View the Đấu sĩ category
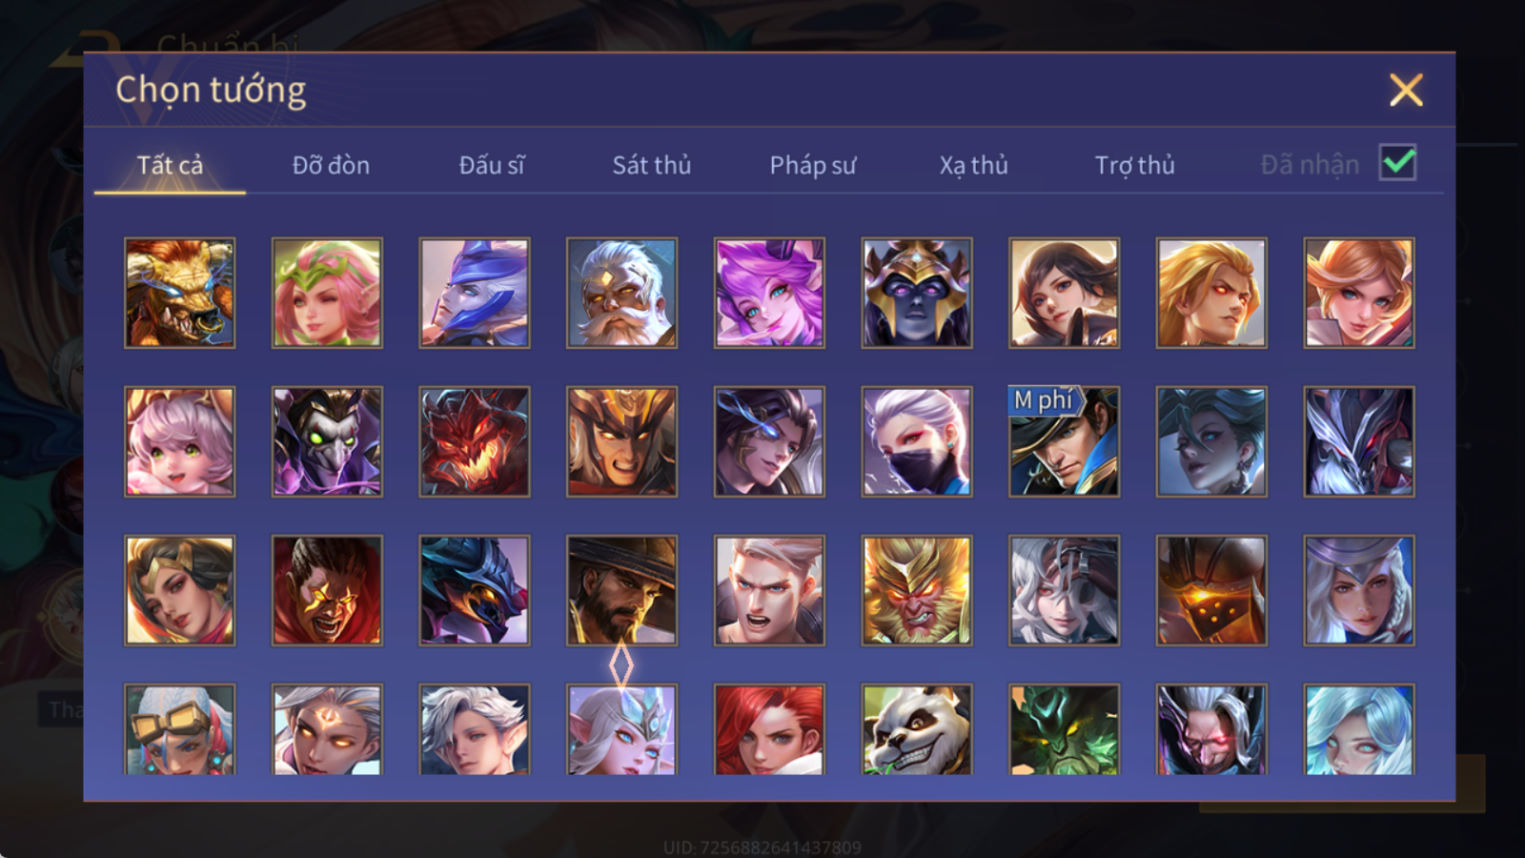This screenshot has width=1525, height=858. [491, 165]
